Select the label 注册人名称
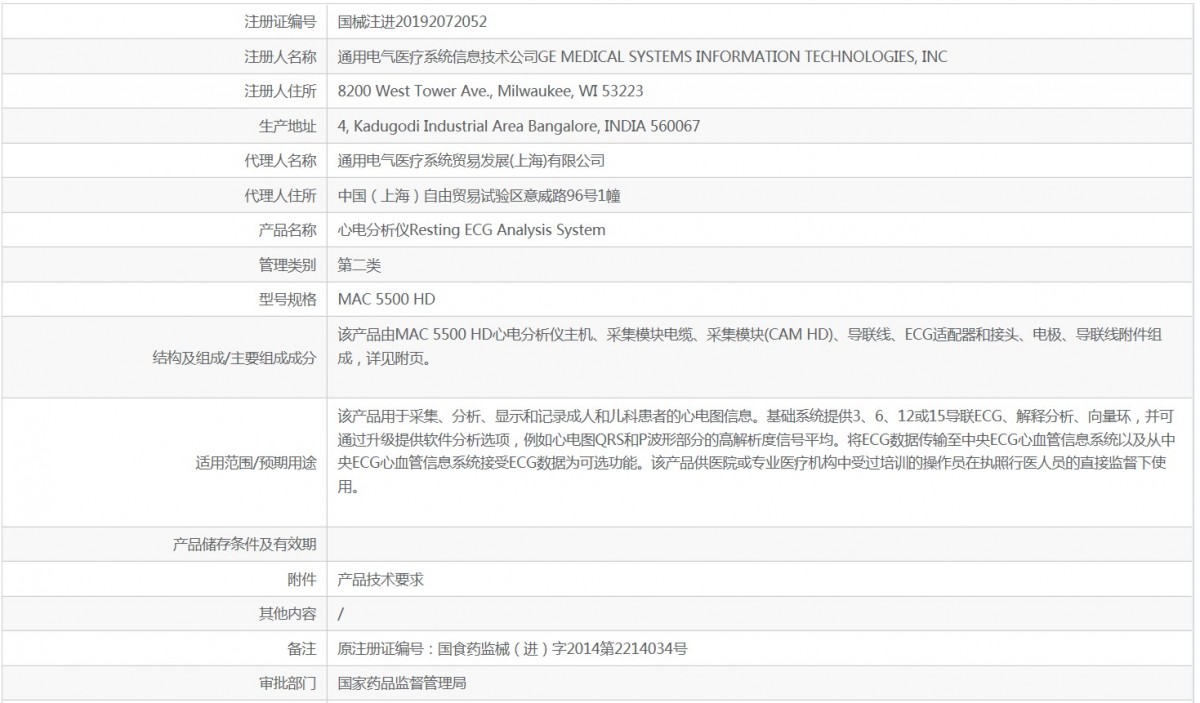Viewport: 1200px width, 703px height. [281, 56]
